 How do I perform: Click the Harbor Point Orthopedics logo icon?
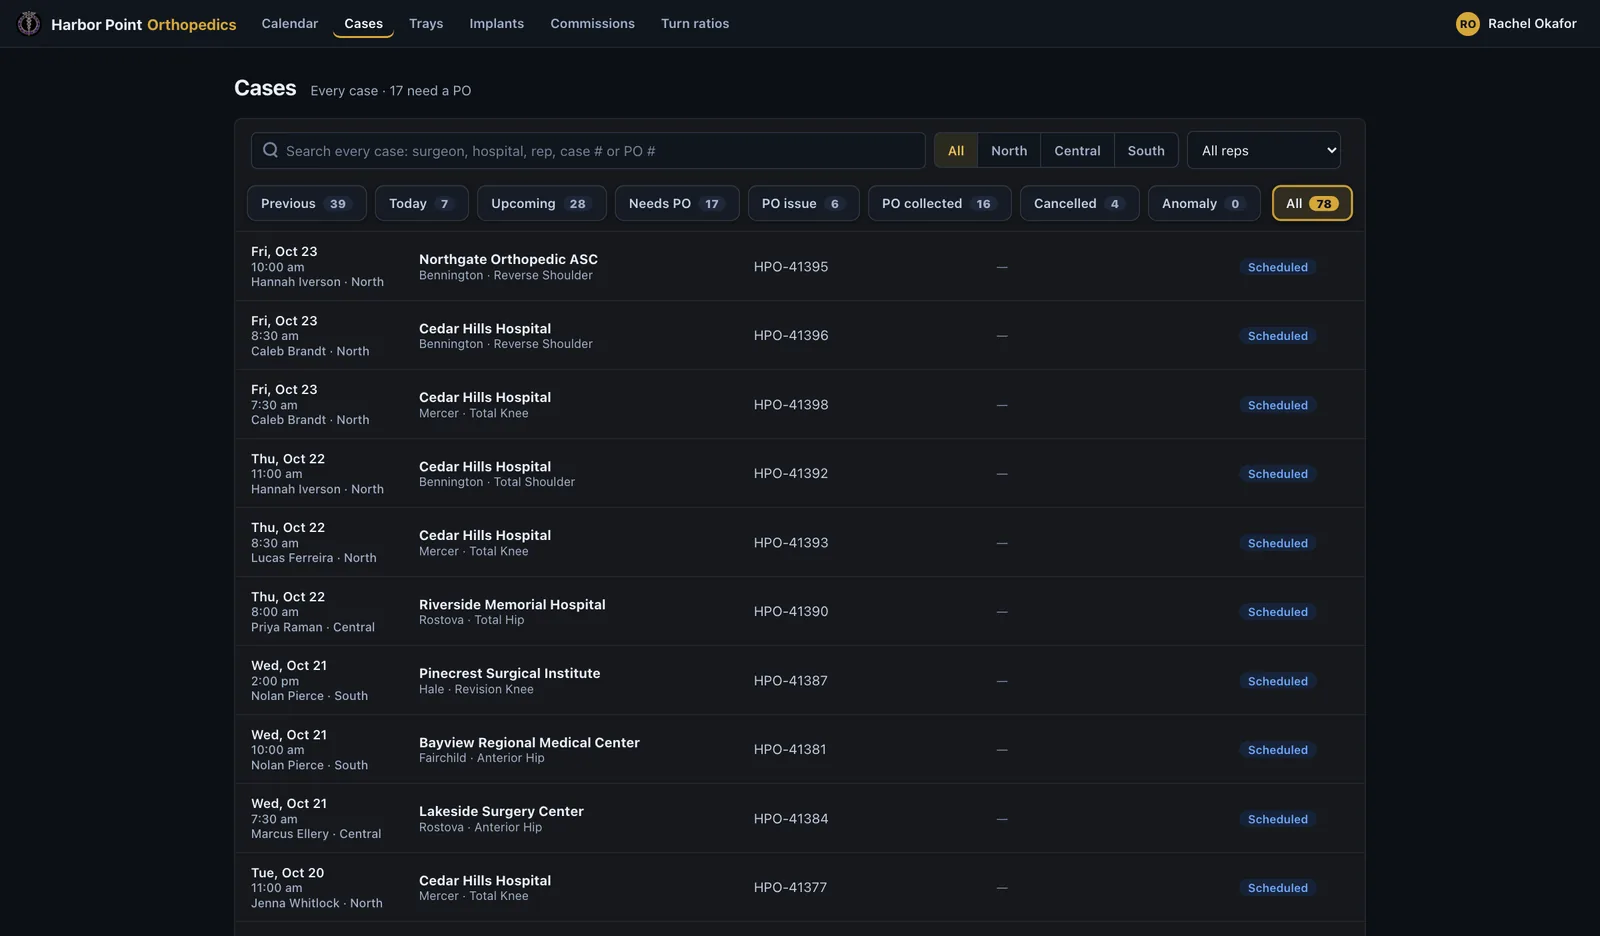(29, 23)
